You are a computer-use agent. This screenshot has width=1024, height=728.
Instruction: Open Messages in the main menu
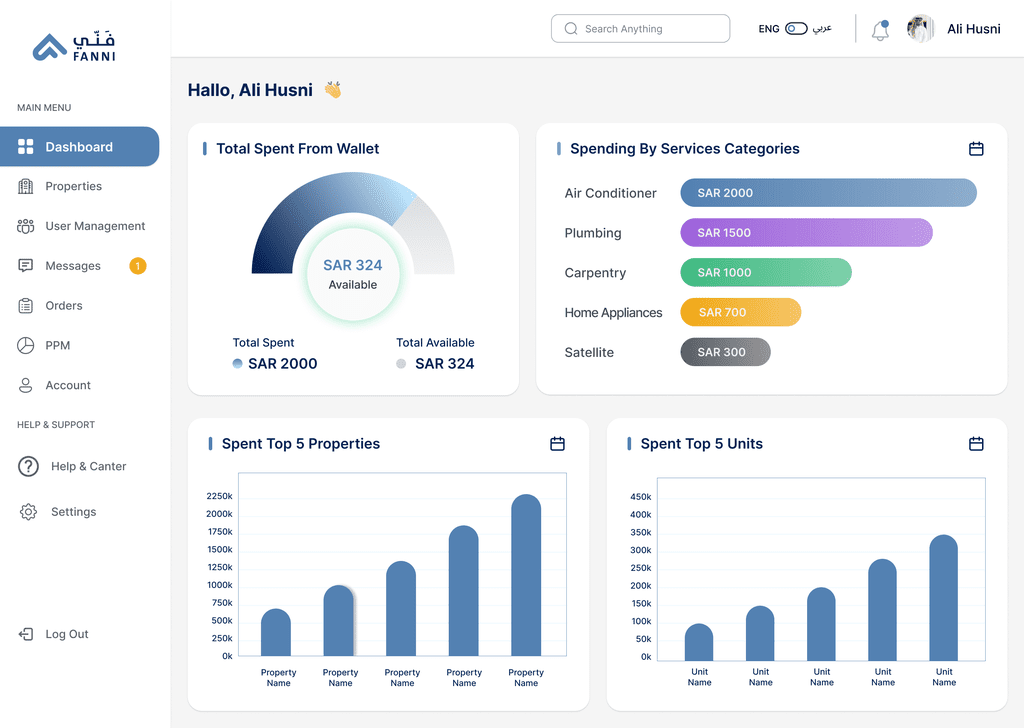click(x=73, y=266)
